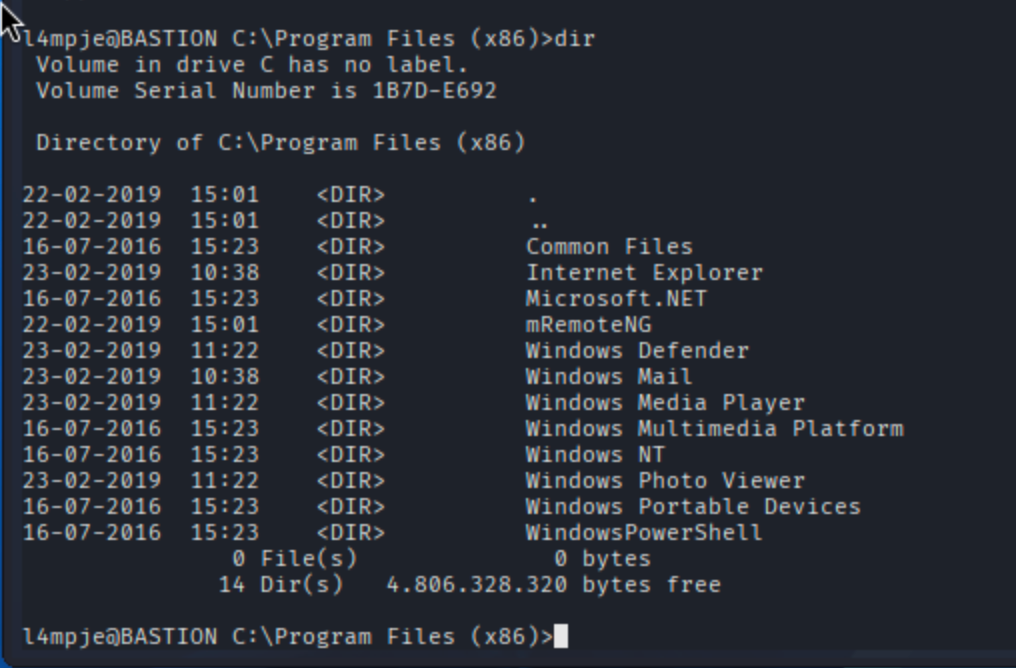
Task: Click the 14 Dir(s) summary text
Action: coord(280,585)
